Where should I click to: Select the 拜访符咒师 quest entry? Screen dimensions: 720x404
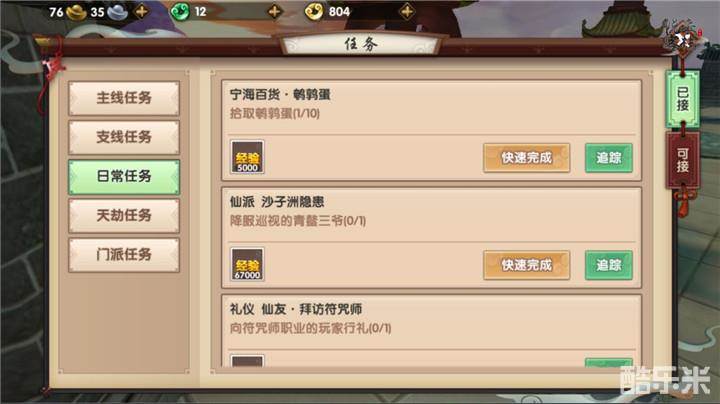point(431,331)
